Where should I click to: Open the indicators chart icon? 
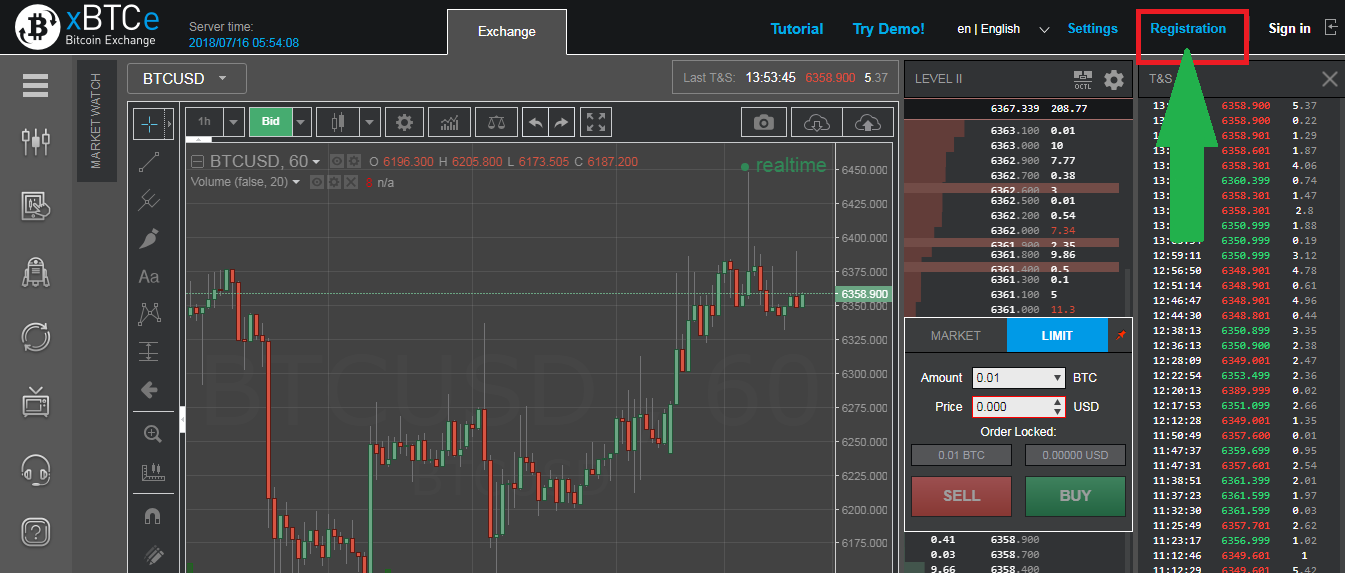coord(450,122)
